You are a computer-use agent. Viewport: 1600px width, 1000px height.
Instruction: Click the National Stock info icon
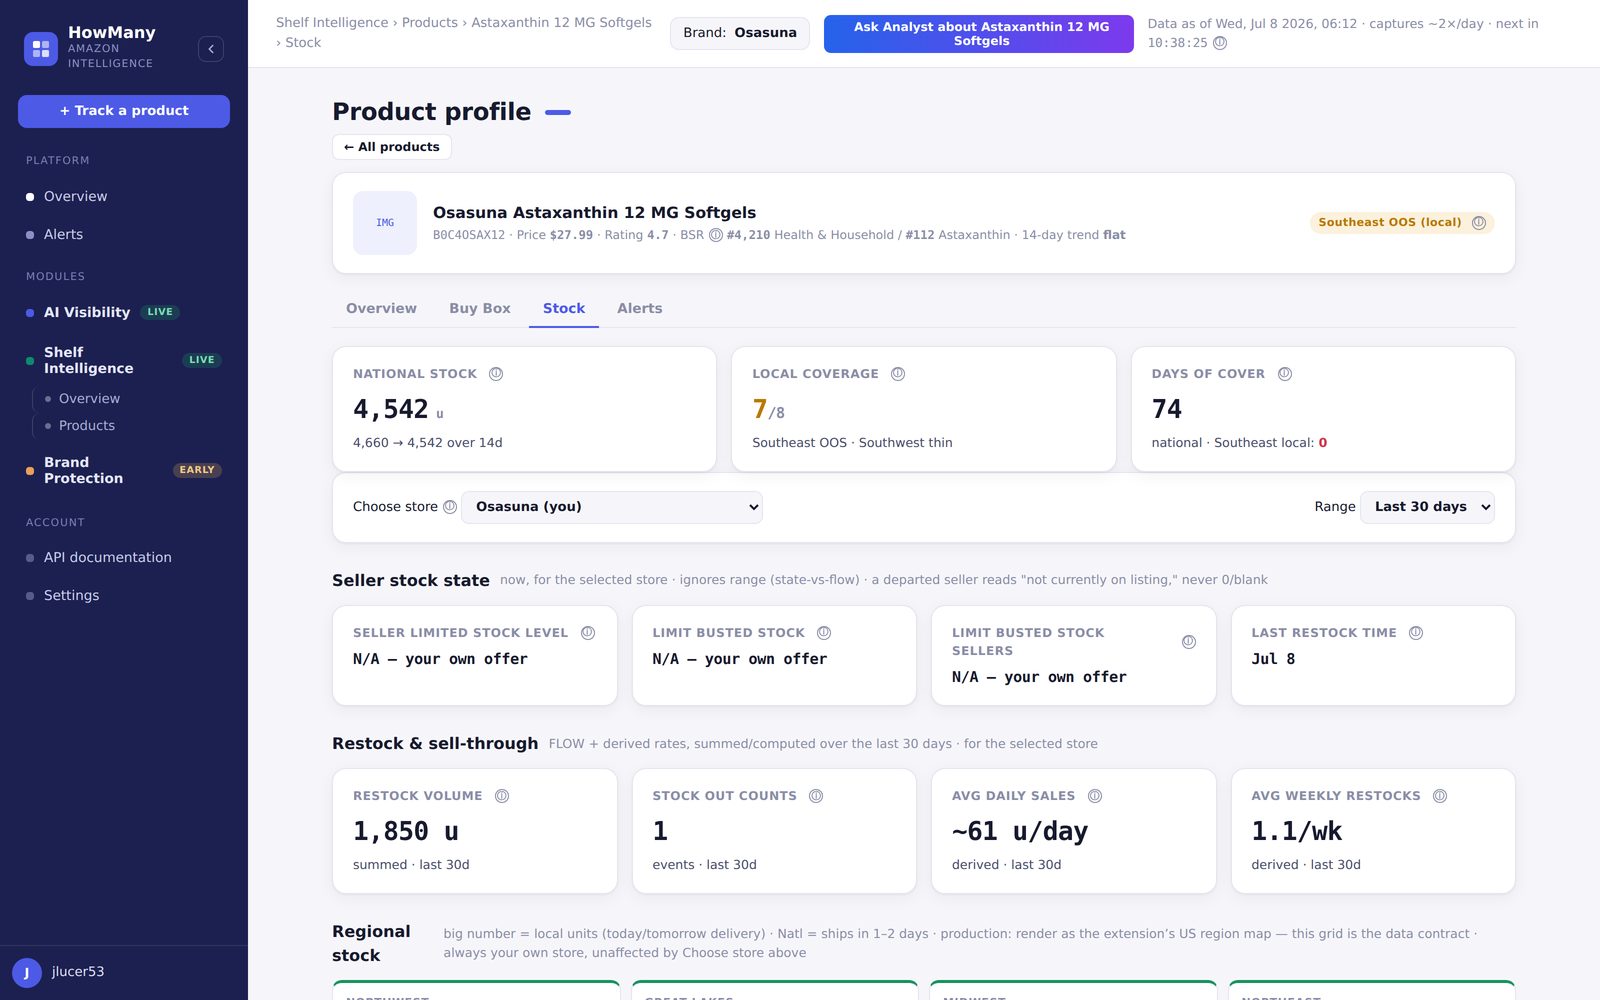[496, 374]
